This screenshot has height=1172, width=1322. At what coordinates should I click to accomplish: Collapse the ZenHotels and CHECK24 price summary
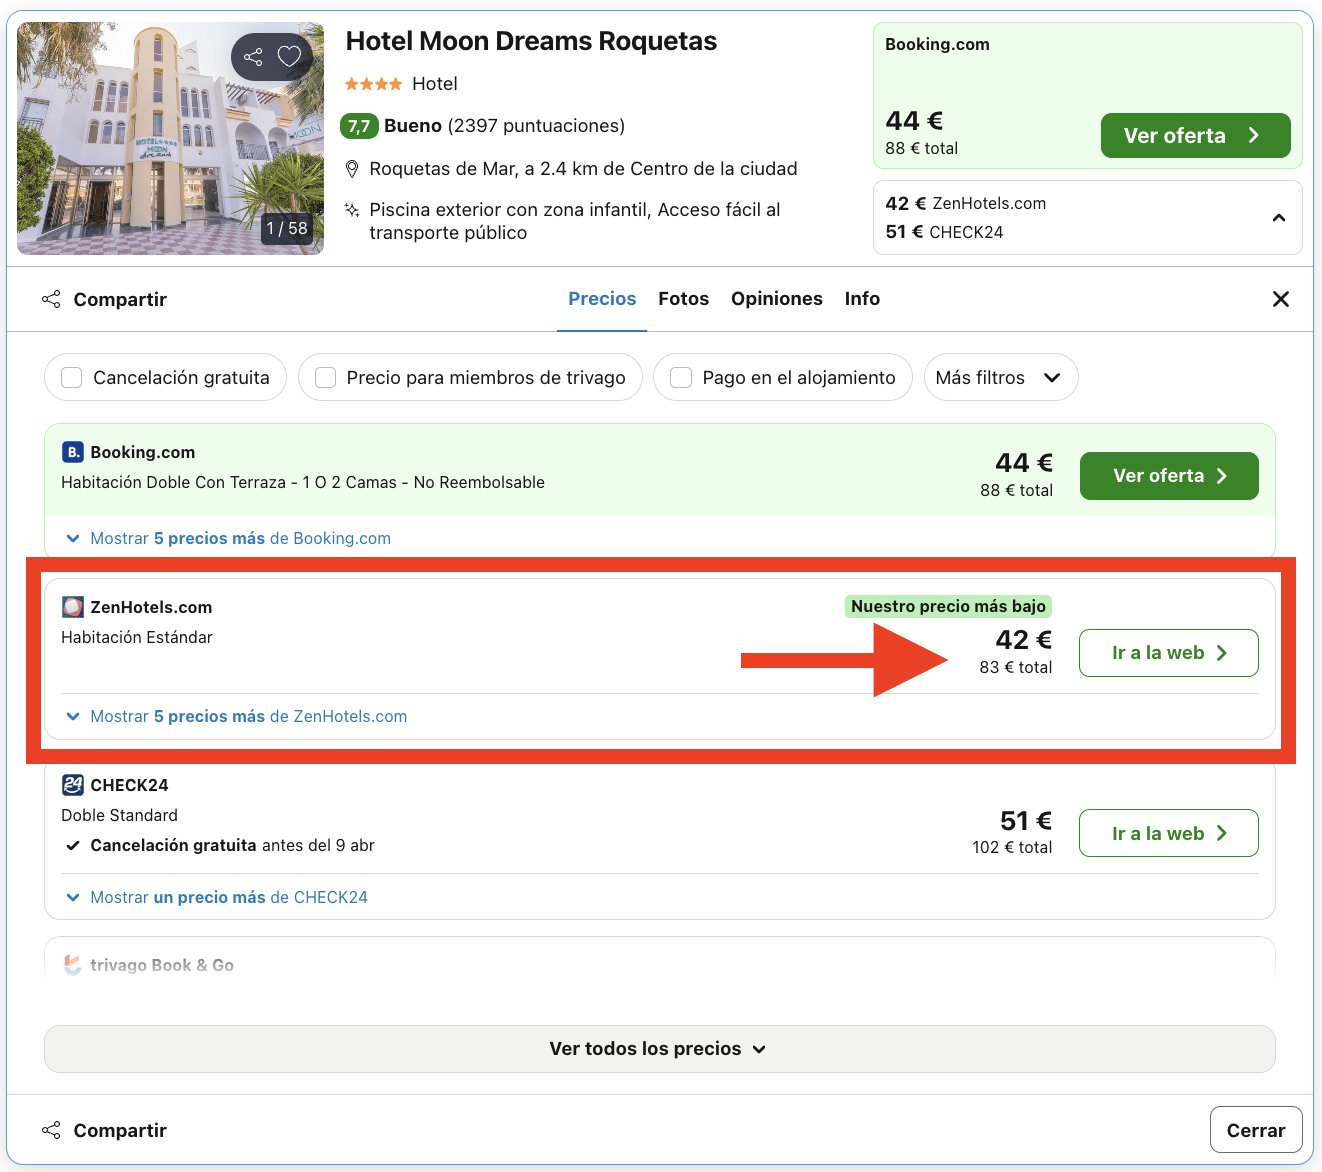click(x=1279, y=218)
